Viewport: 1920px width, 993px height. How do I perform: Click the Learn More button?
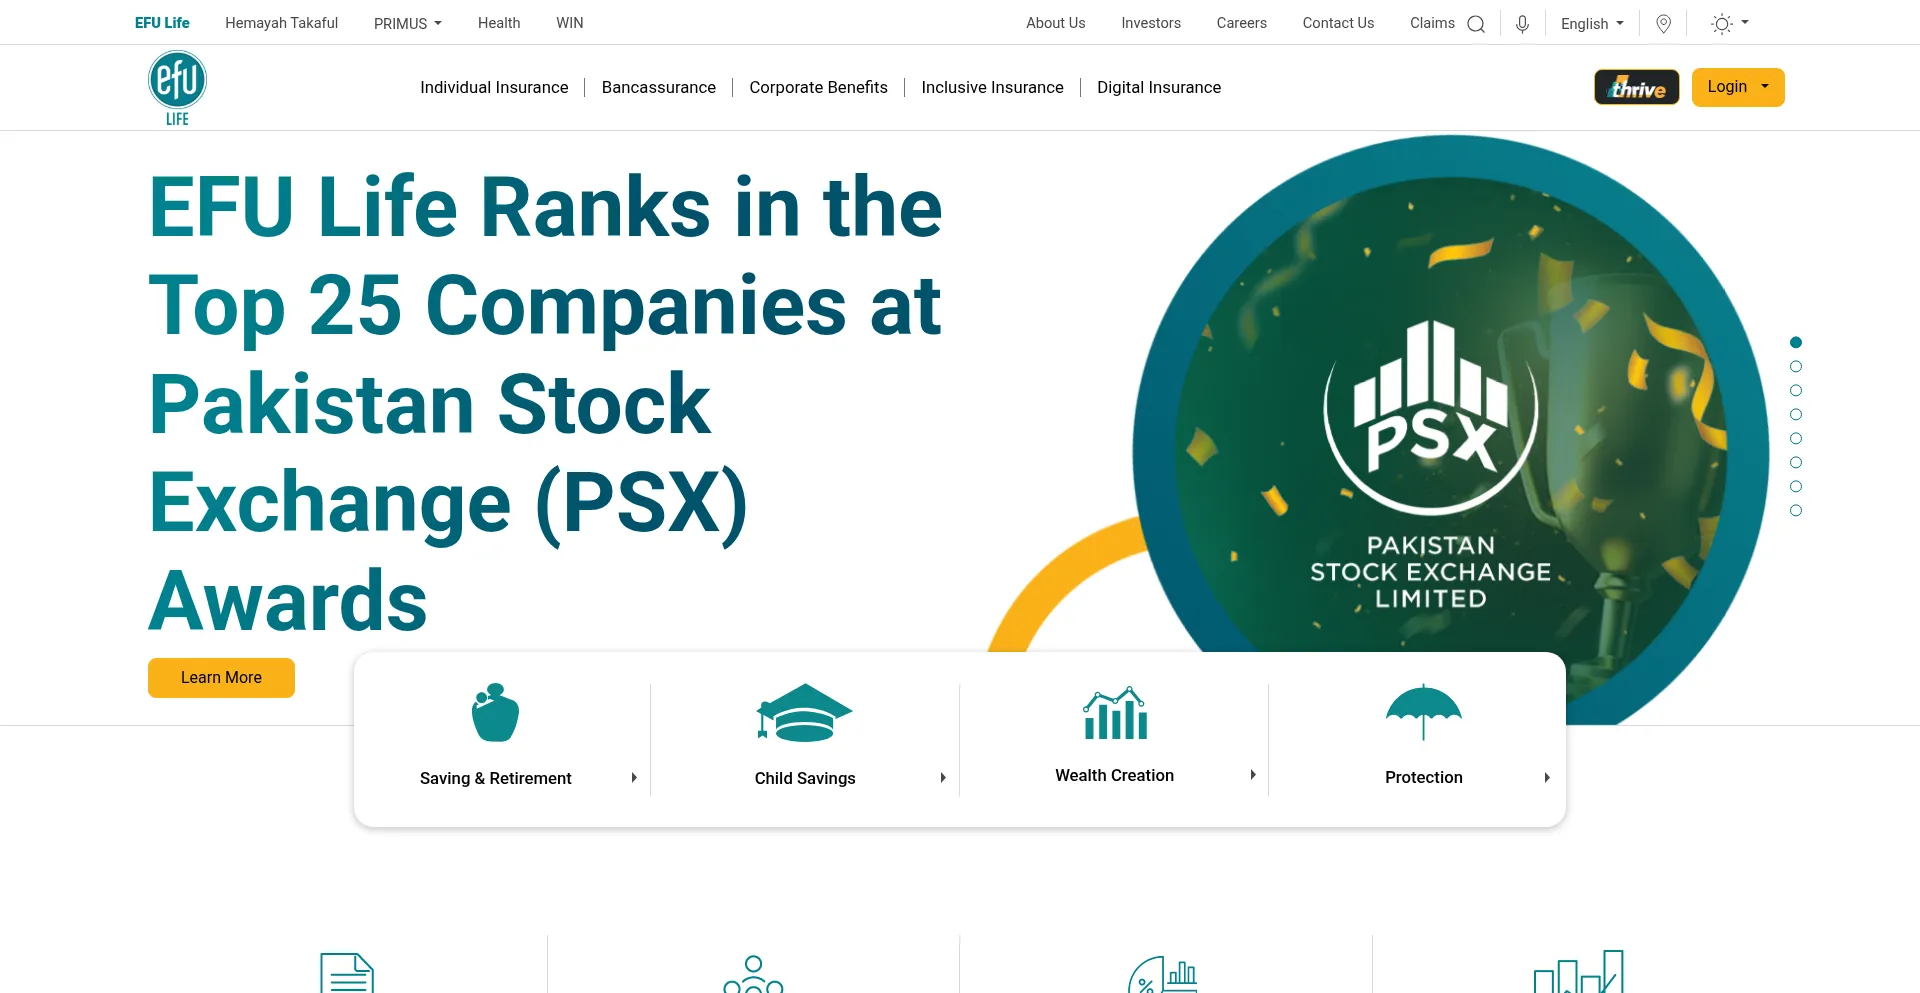221,678
